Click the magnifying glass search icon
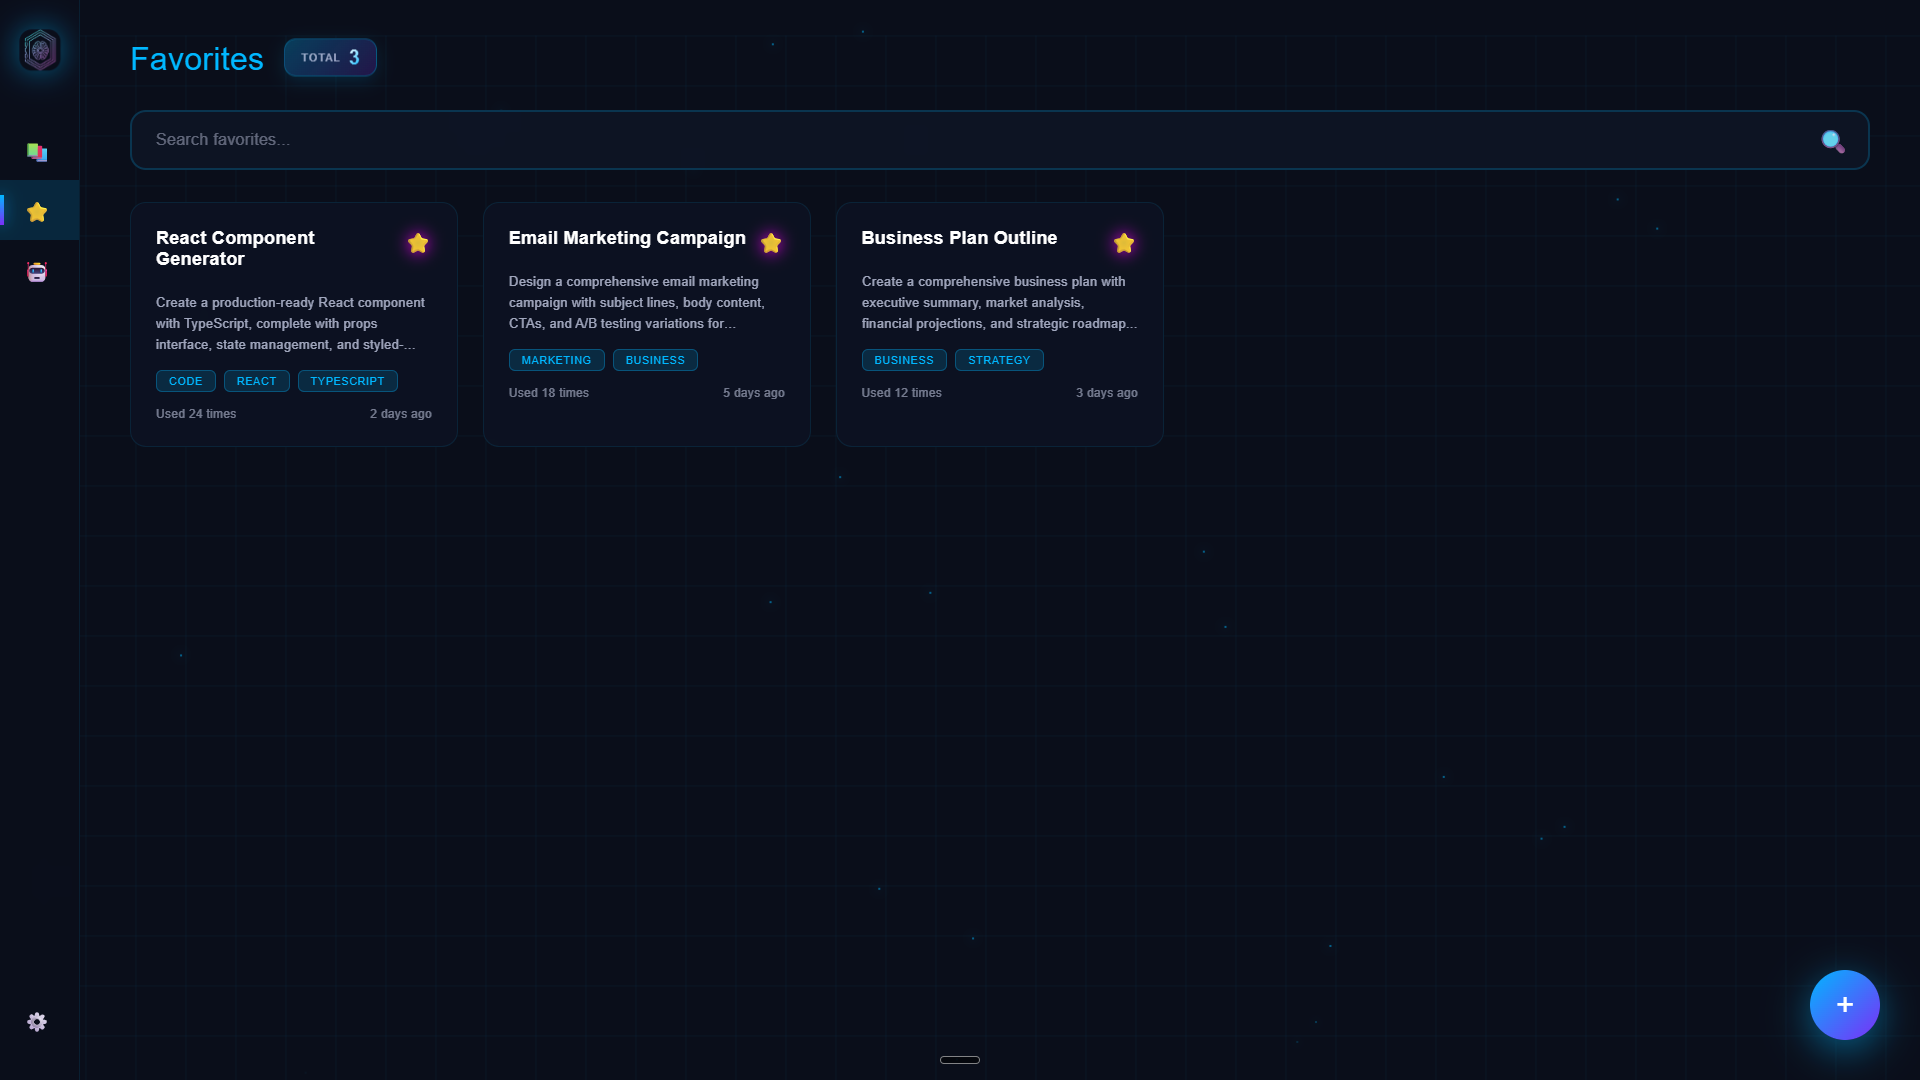Image resolution: width=1920 pixels, height=1080 pixels. pos(1833,142)
